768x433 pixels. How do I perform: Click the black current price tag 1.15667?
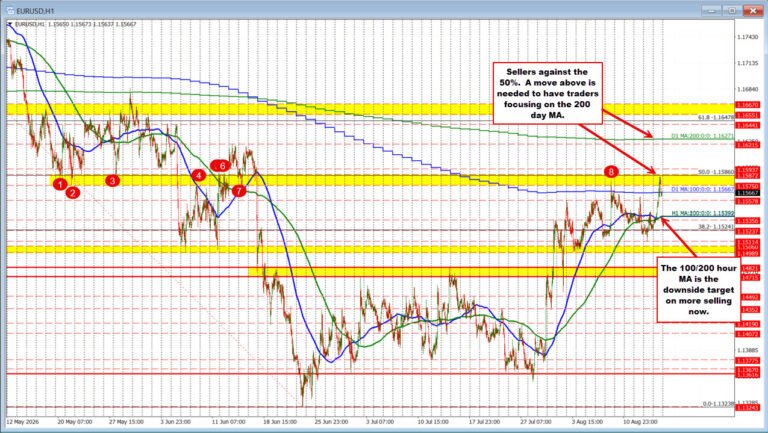750,193
